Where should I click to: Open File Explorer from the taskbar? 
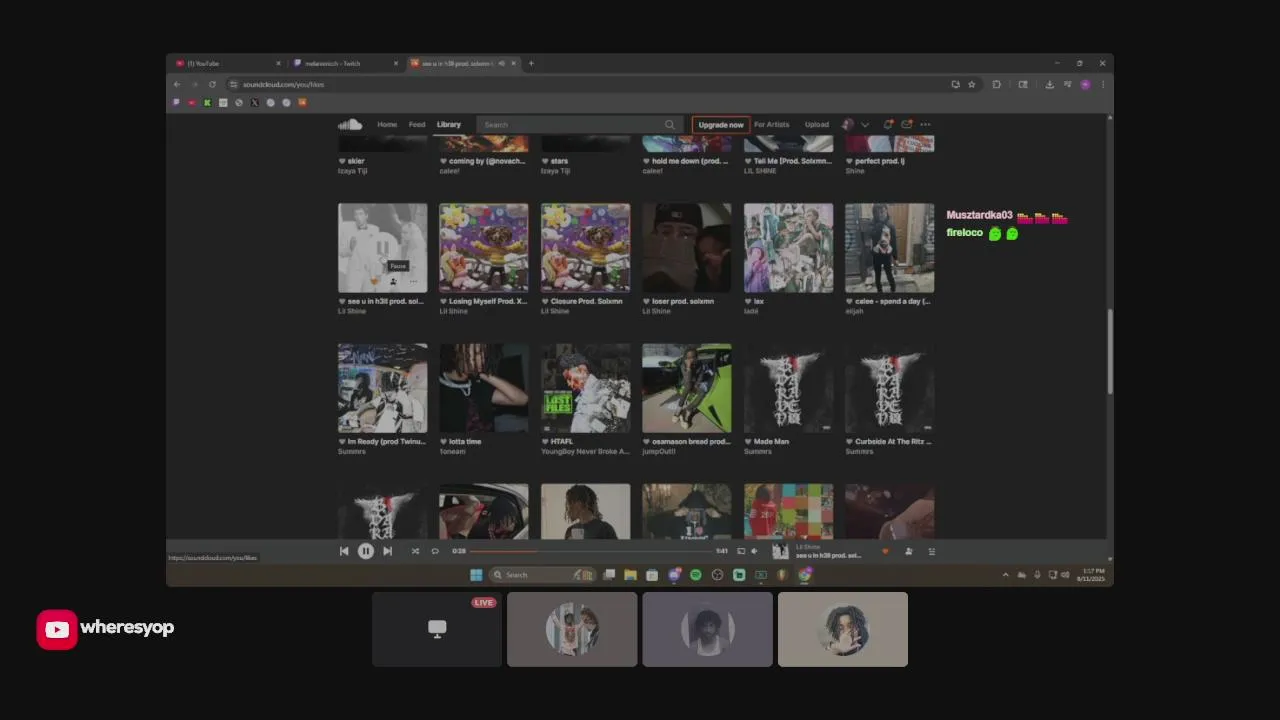point(630,575)
